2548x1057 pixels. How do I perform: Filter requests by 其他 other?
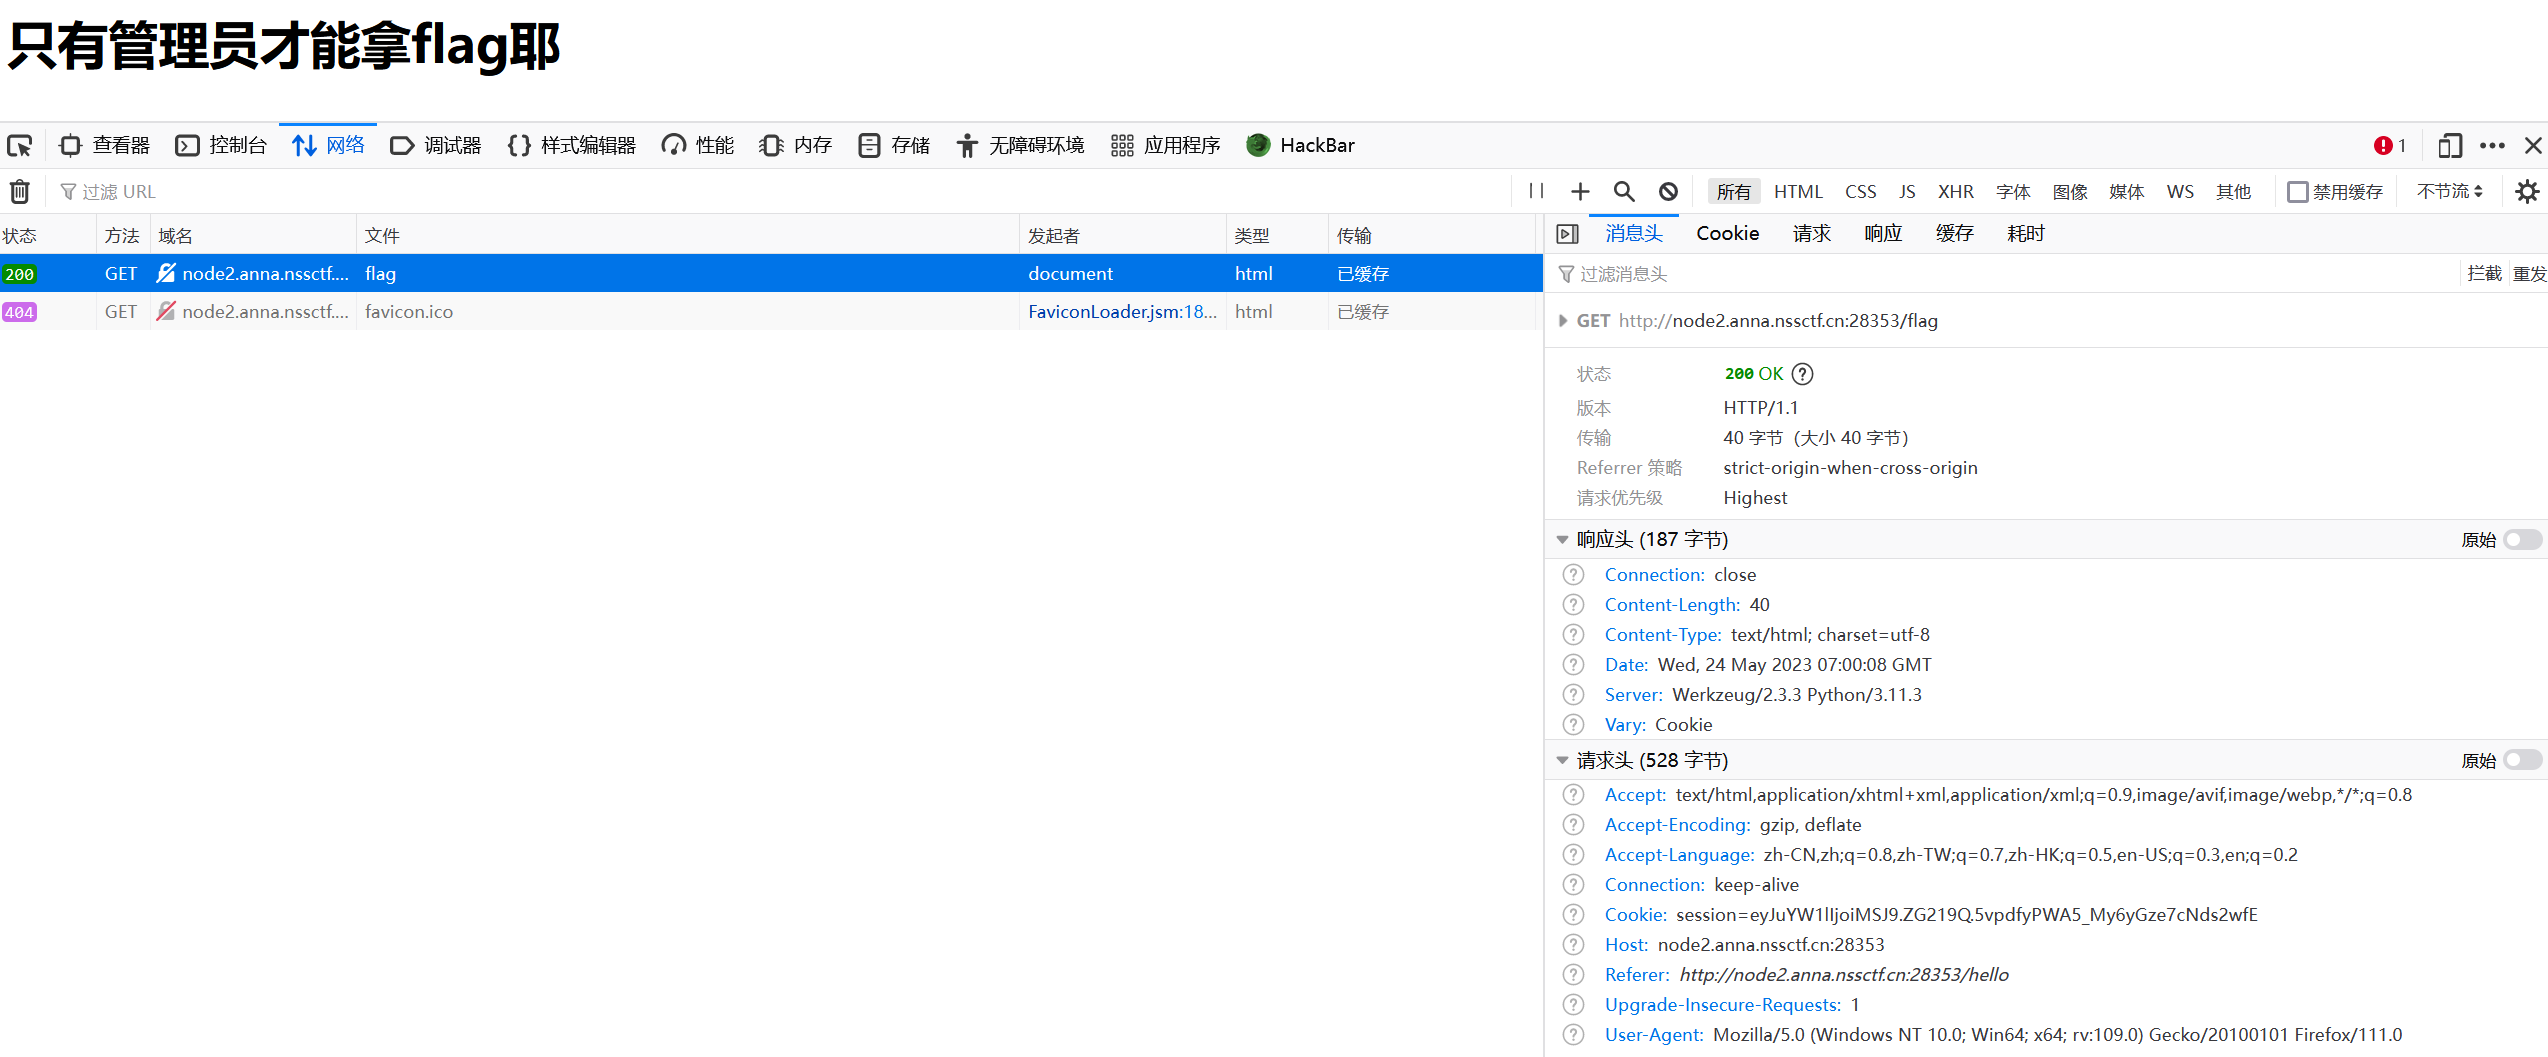2233,191
